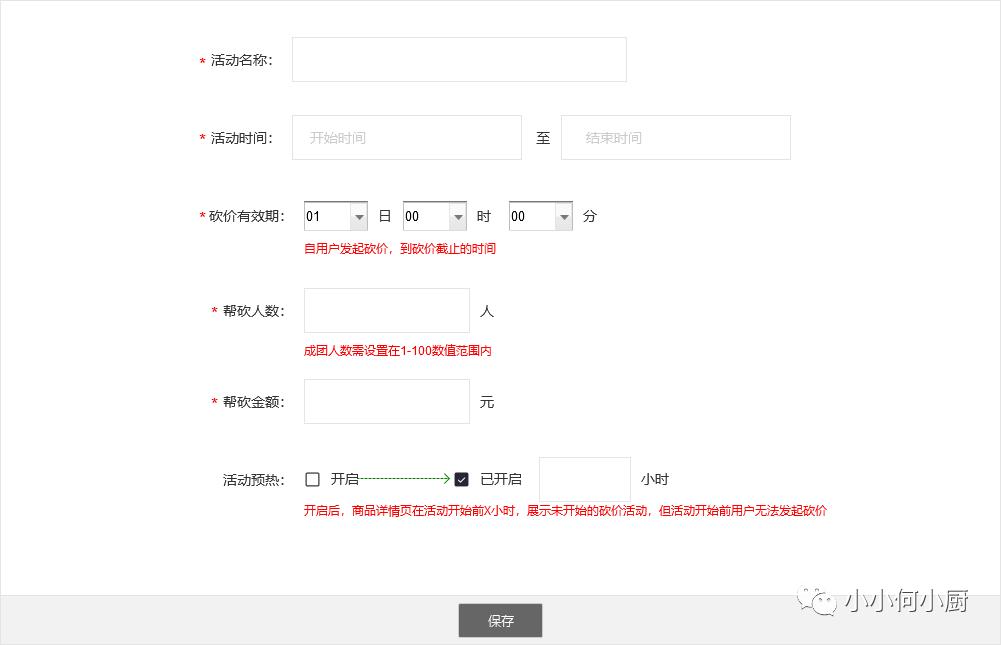This screenshot has height=645, width=1001.
Task: Click the dropdown arrow of the 分 selector
Action: coord(563,216)
